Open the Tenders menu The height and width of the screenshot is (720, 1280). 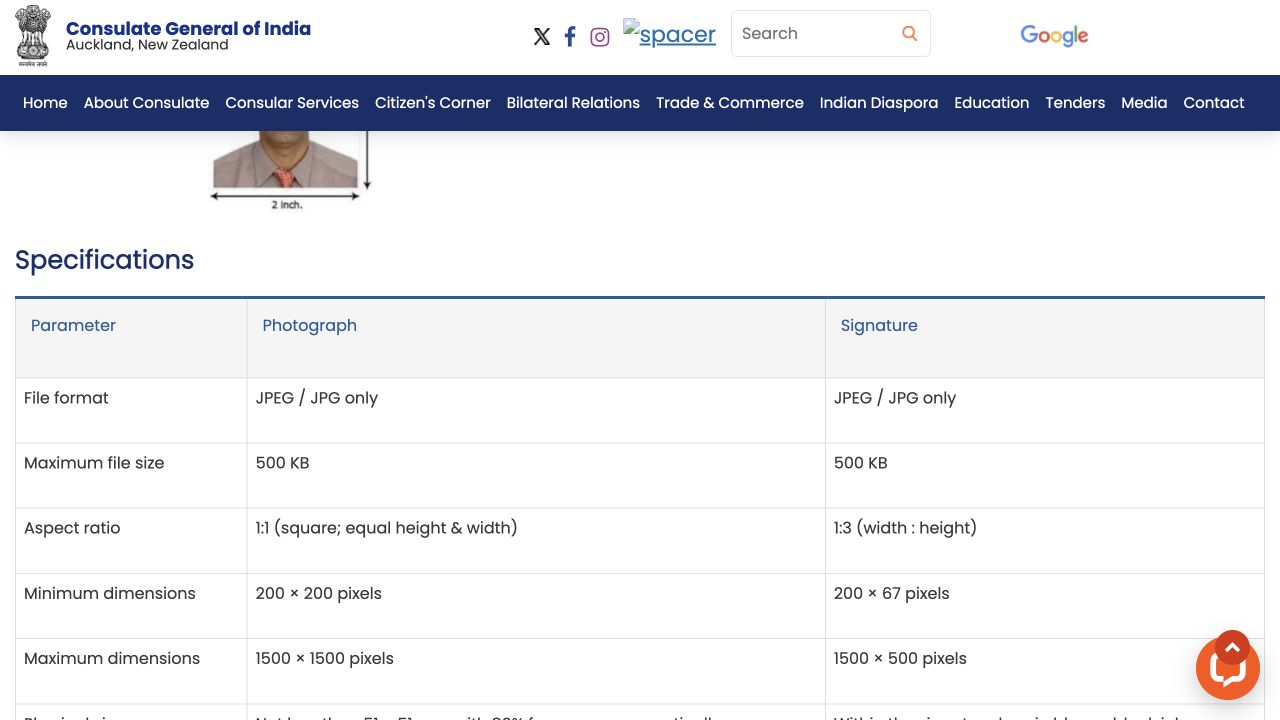pyautogui.click(x=1075, y=103)
